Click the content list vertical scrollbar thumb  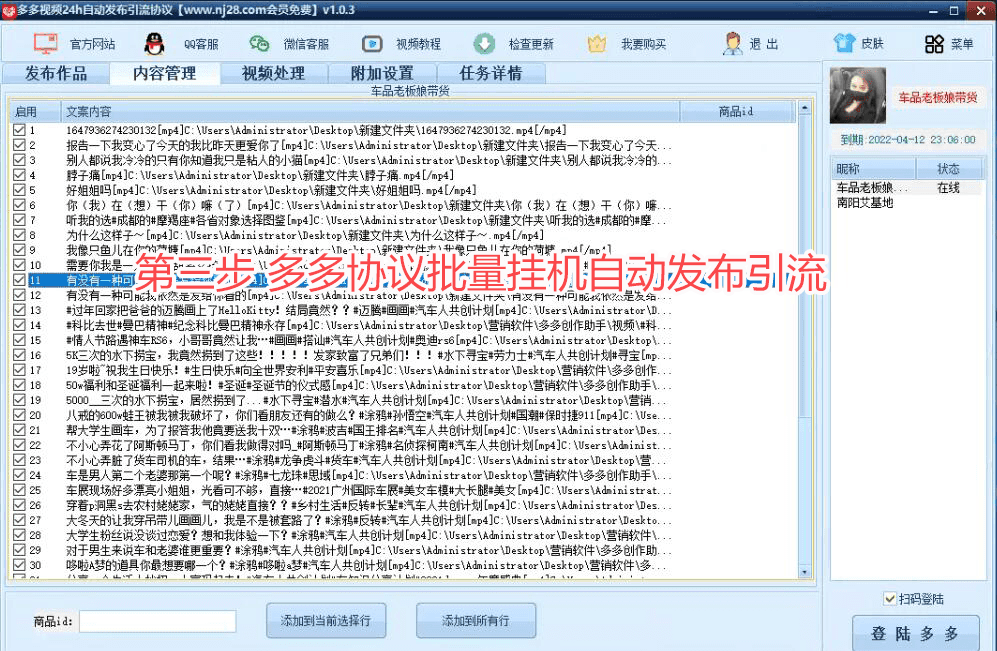click(804, 267)
